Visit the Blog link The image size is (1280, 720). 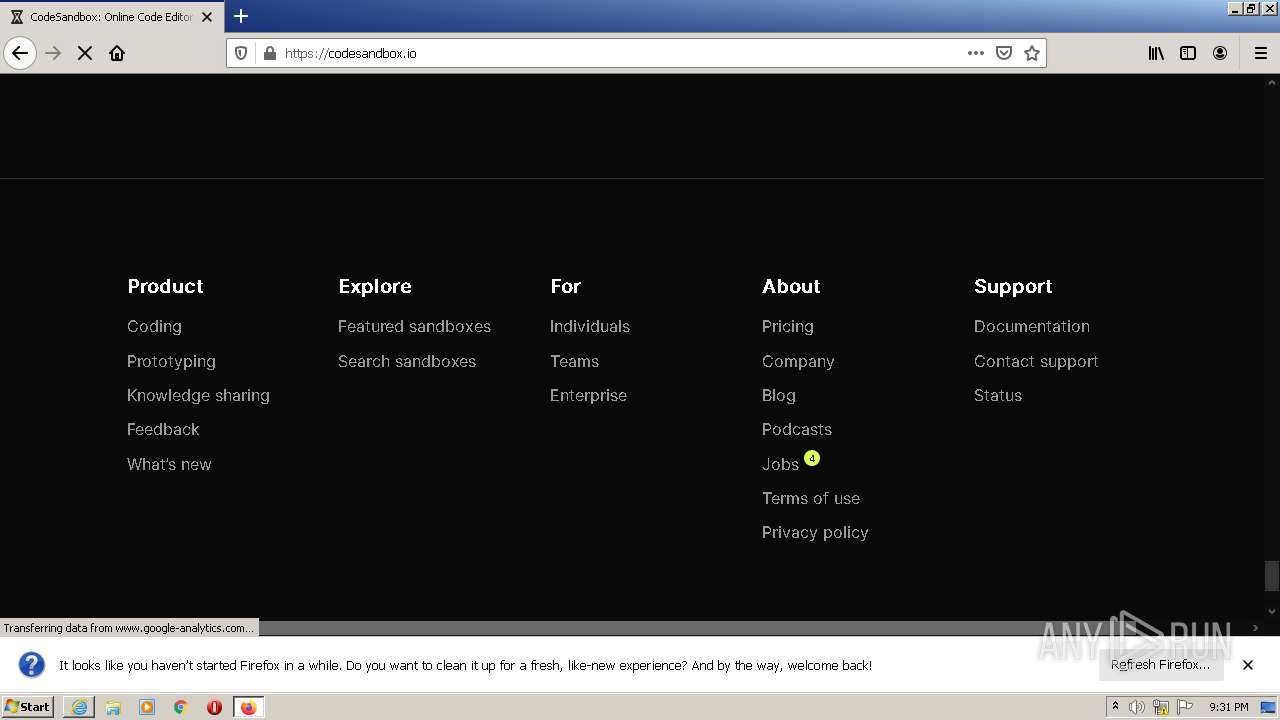click(779, 395)
